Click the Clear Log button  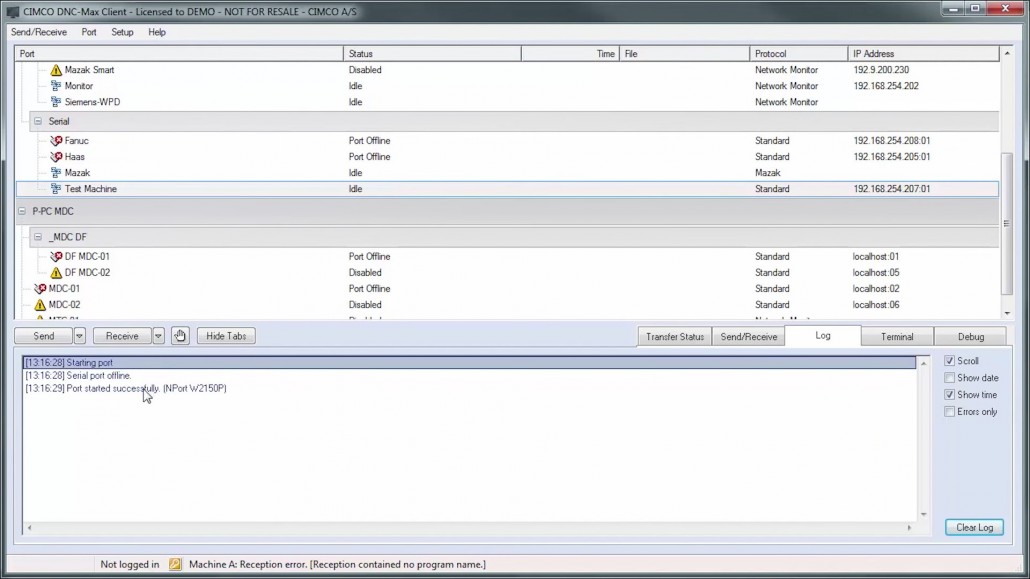click(974, 527)
